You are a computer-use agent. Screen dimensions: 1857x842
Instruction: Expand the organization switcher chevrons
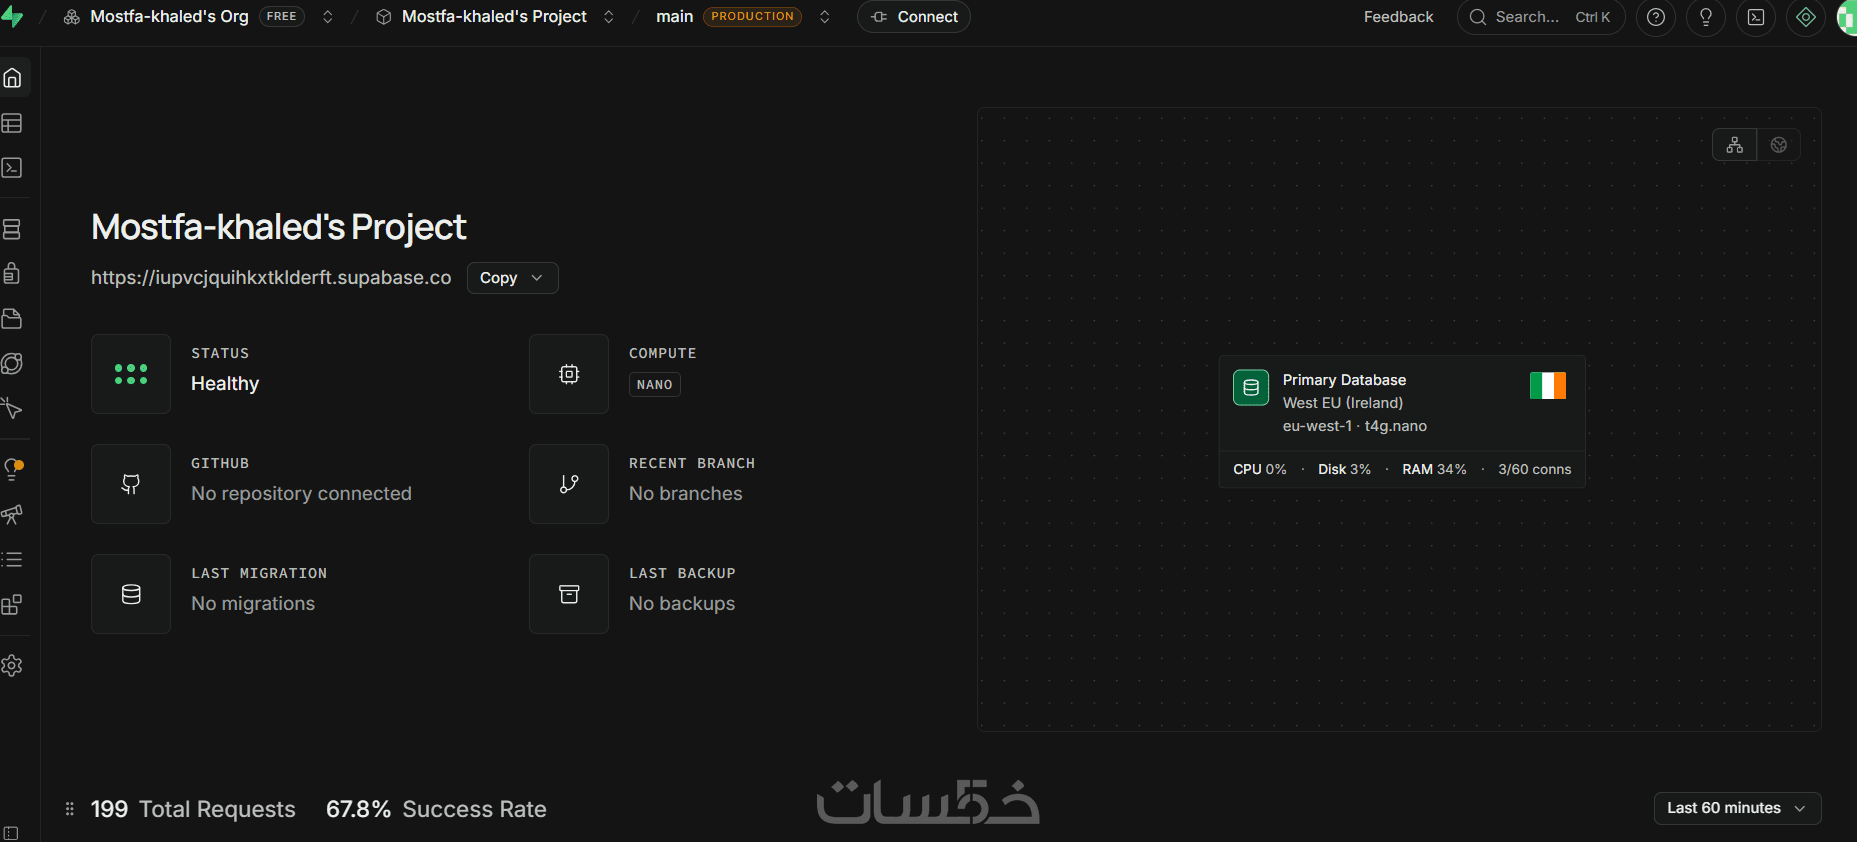click(327, 17)
